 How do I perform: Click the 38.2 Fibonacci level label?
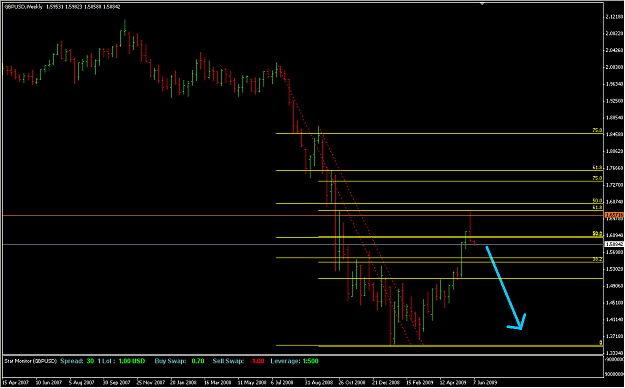pyautogui.click(x=597, y=259)
